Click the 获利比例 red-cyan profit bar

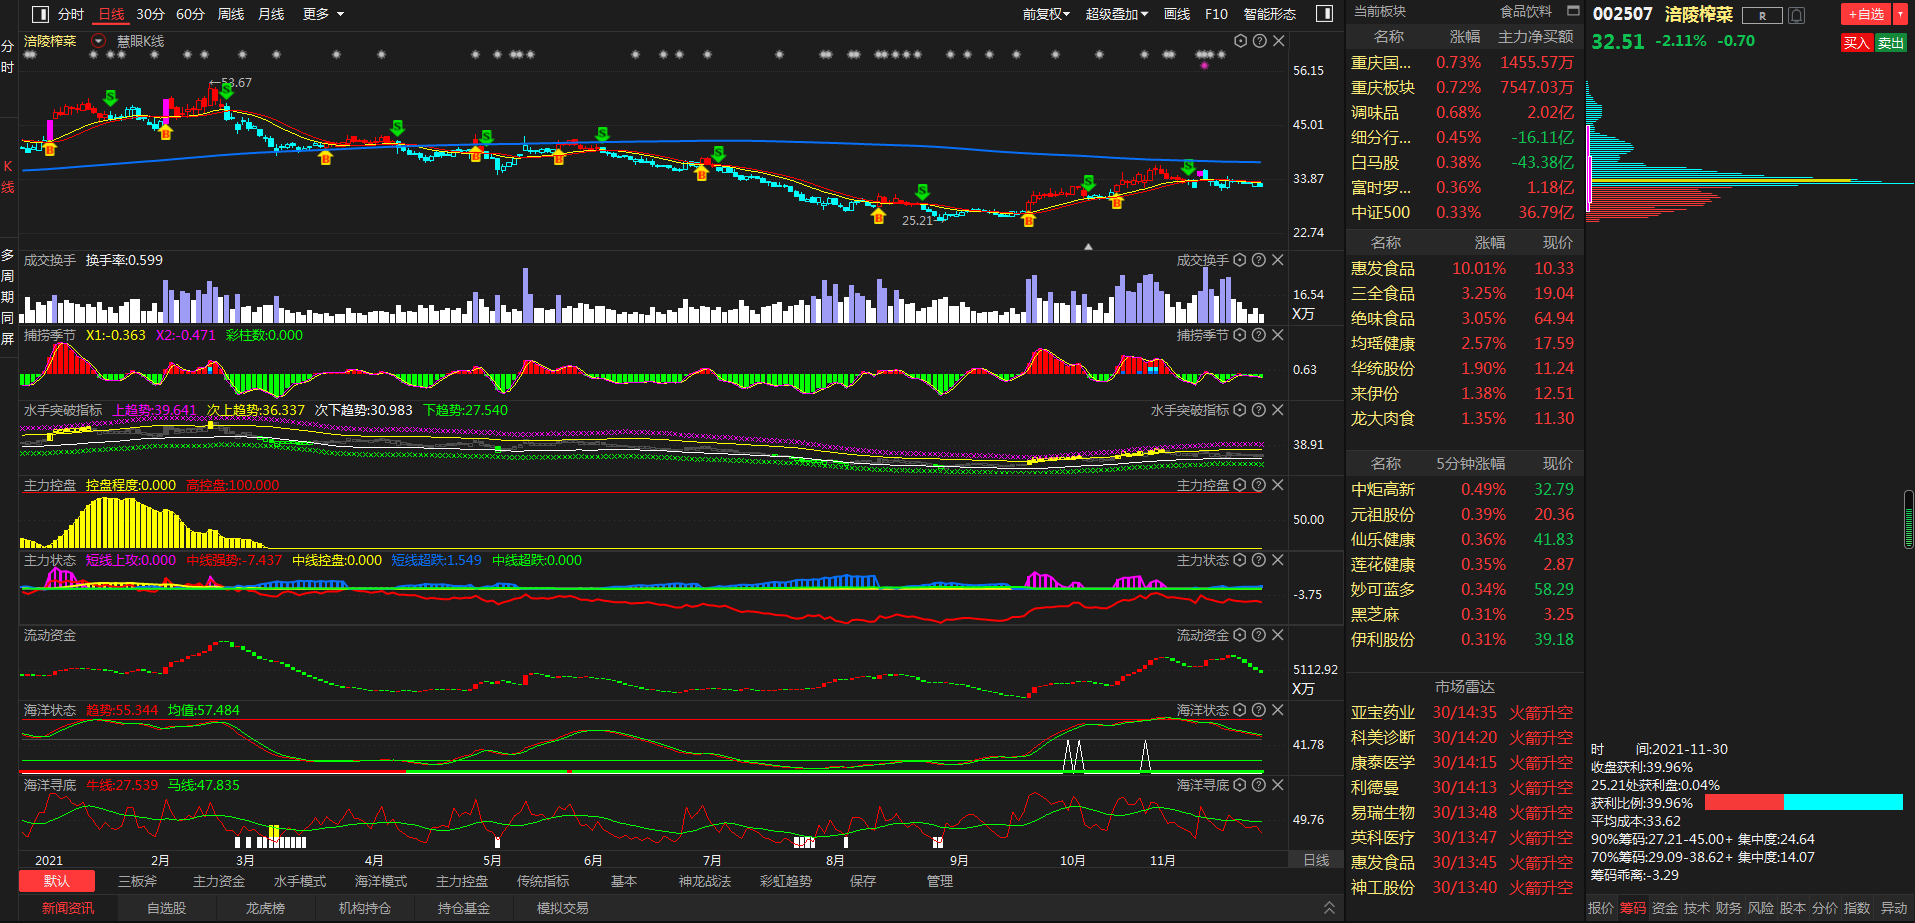(x=1803, y=802)
